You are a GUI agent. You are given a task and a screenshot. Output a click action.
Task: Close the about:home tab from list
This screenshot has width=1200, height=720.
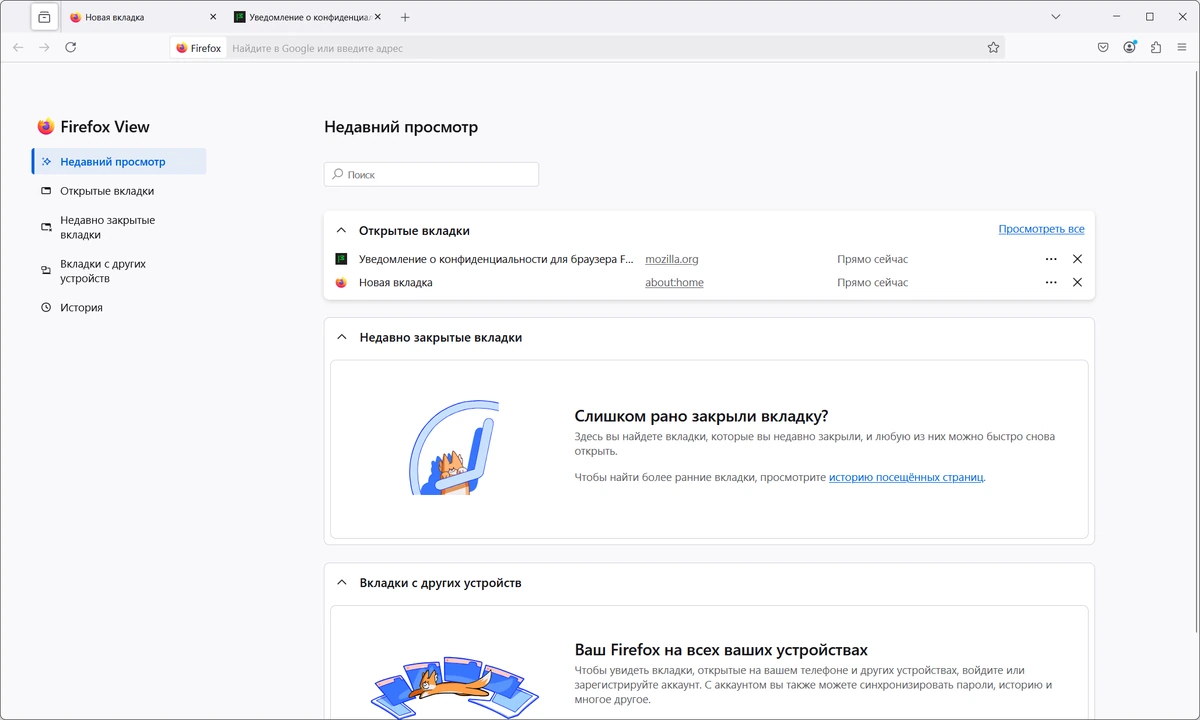(1077, 283)
